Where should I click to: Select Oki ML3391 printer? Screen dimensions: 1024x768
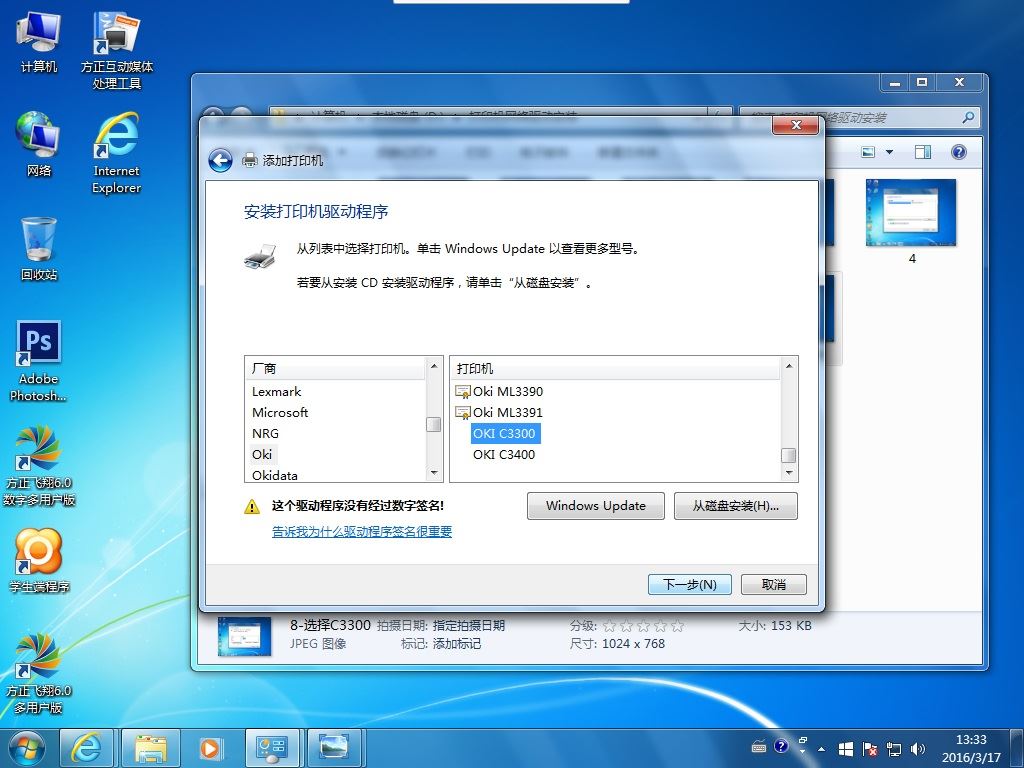coord(500,412)
